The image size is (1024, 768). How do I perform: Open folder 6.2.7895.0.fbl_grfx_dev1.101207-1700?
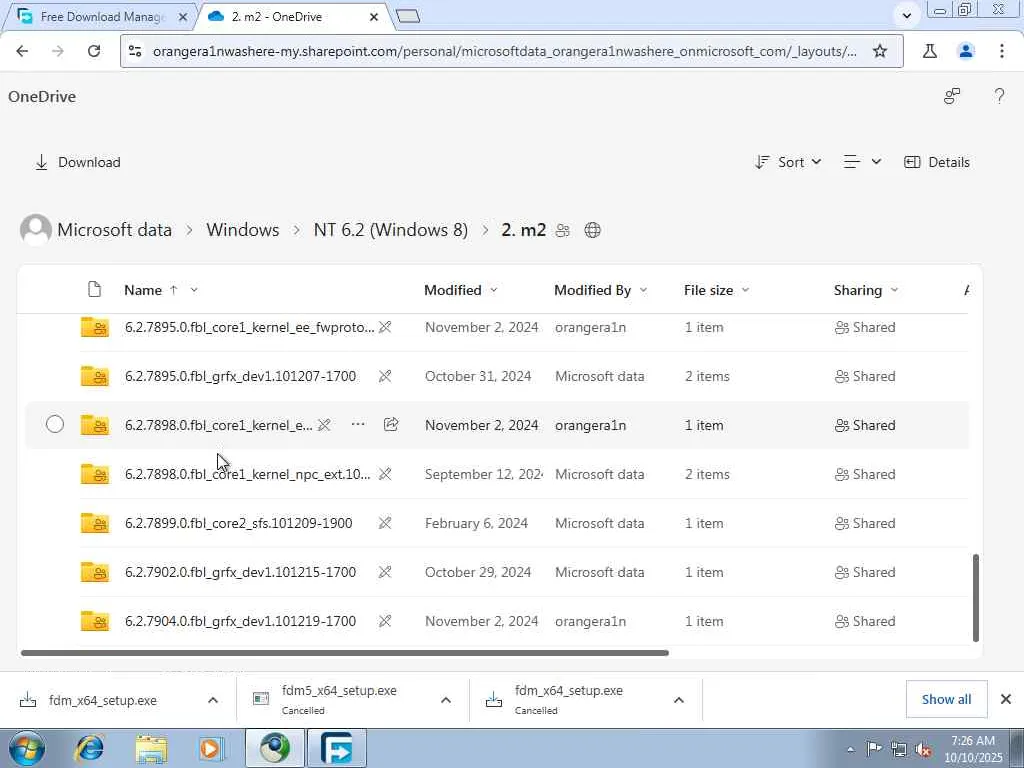pos(240,376)
